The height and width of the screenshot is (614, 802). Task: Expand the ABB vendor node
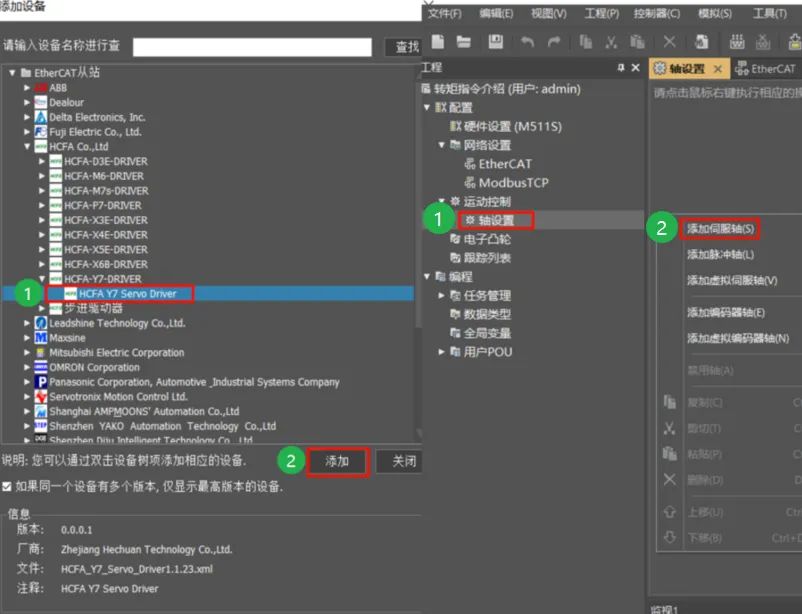[x=27, y=87]
